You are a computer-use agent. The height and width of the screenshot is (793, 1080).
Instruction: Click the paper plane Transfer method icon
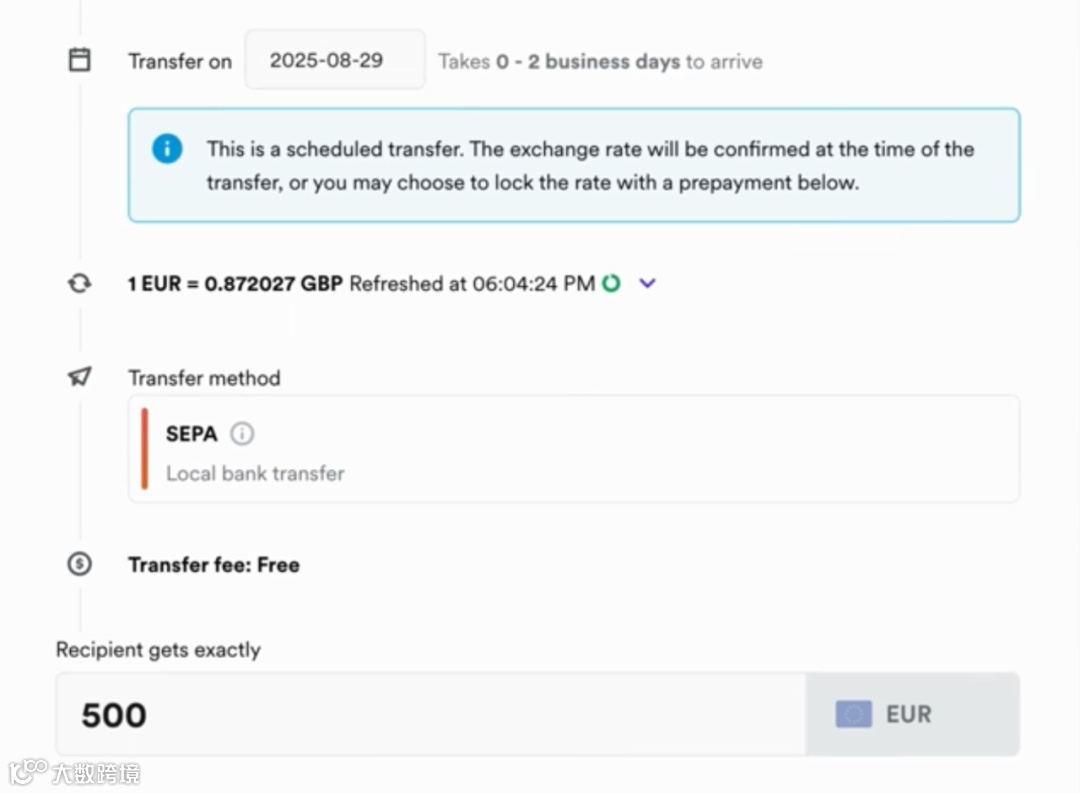tap(79, 377)
